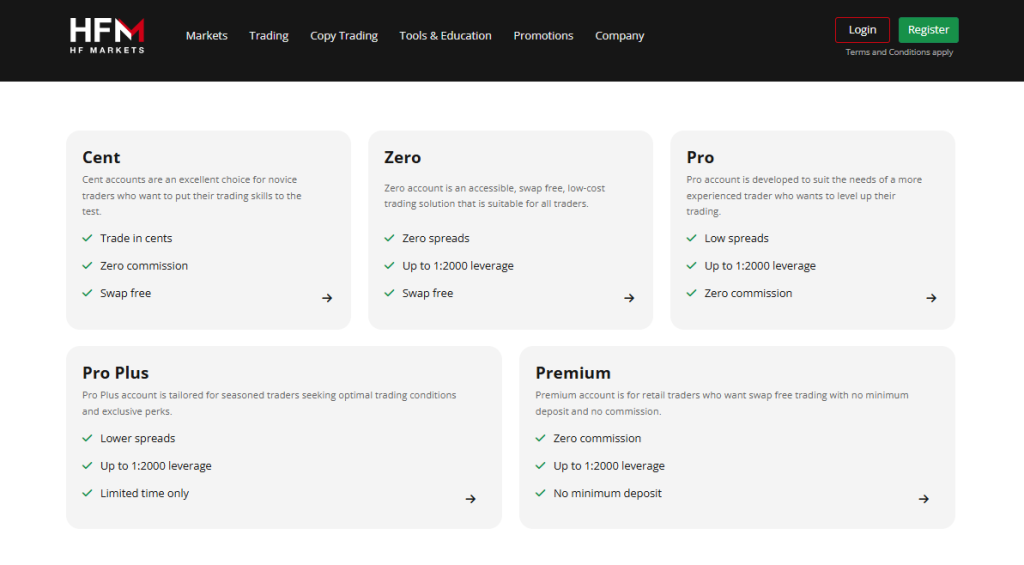1024x565 pixels.
Task: Open the Terms and Conditions apply link
Action: click(899, 52)
